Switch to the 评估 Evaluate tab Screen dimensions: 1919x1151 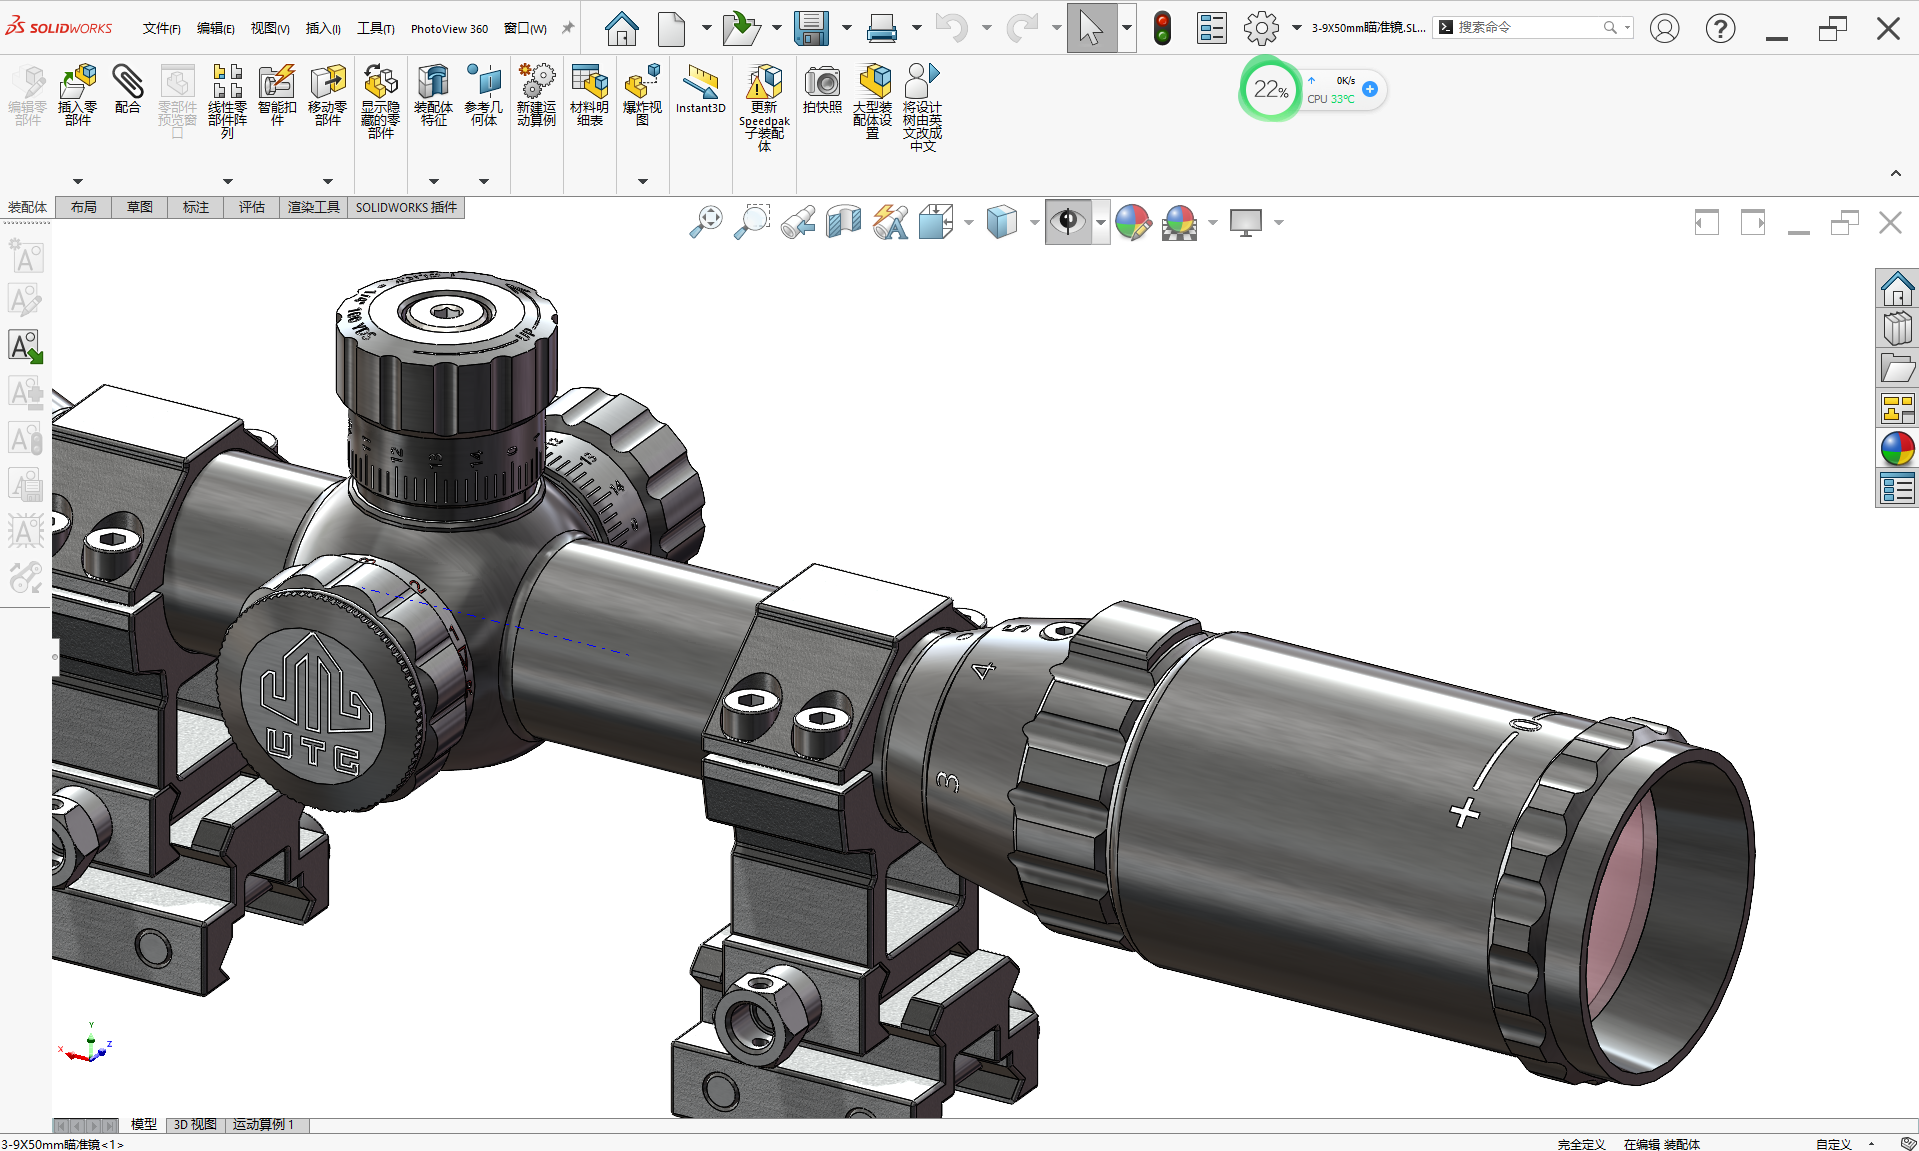[x=251, y=207]
